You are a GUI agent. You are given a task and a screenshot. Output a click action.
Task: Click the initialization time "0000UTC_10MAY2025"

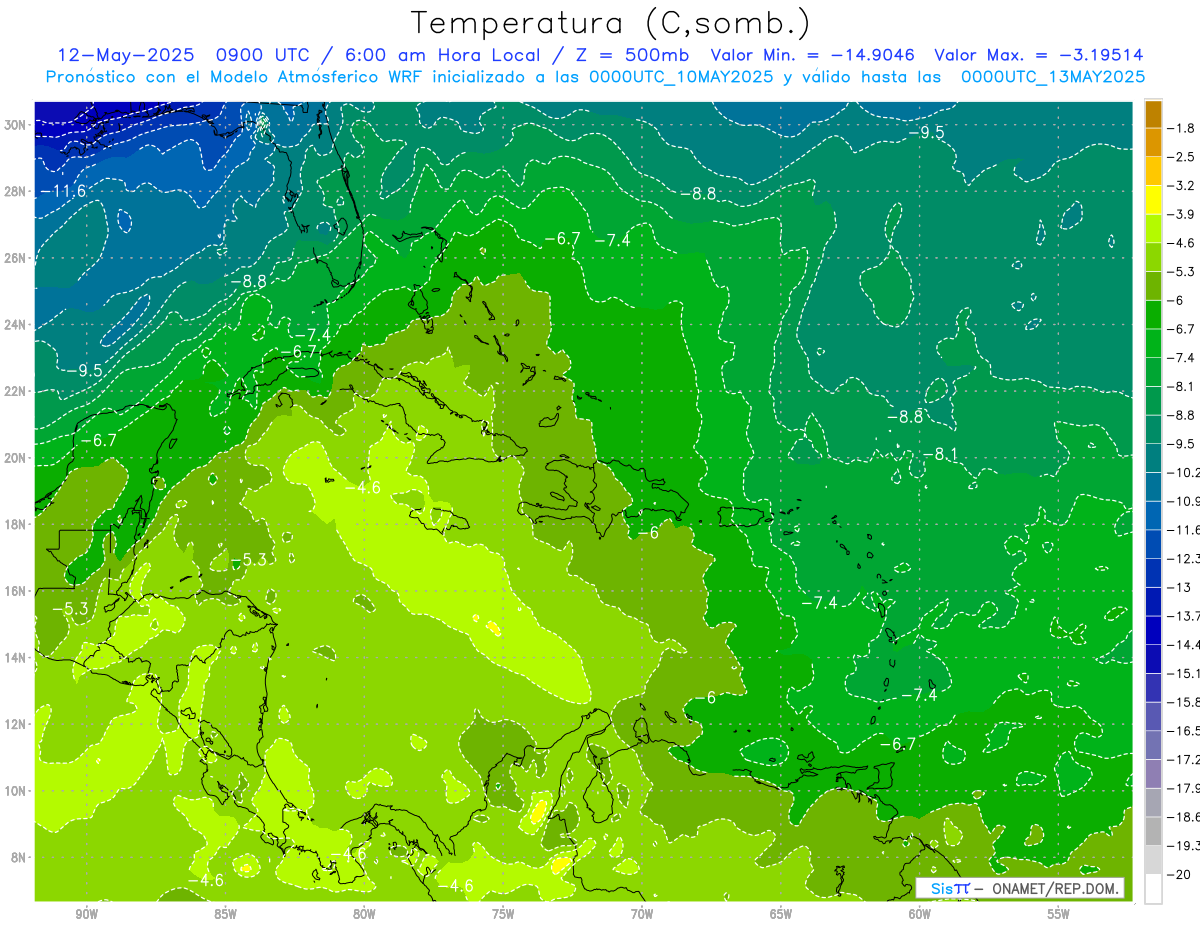pyautogui.click(x=681, y=77)
